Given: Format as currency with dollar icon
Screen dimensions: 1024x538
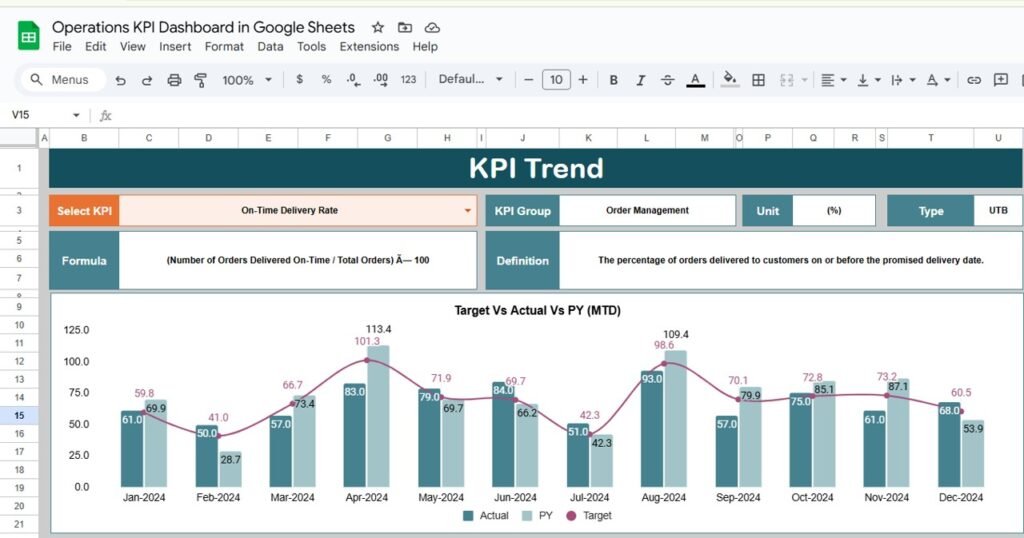Looking at the screenshot, I should pyautogui.click(x=299, y=79).
